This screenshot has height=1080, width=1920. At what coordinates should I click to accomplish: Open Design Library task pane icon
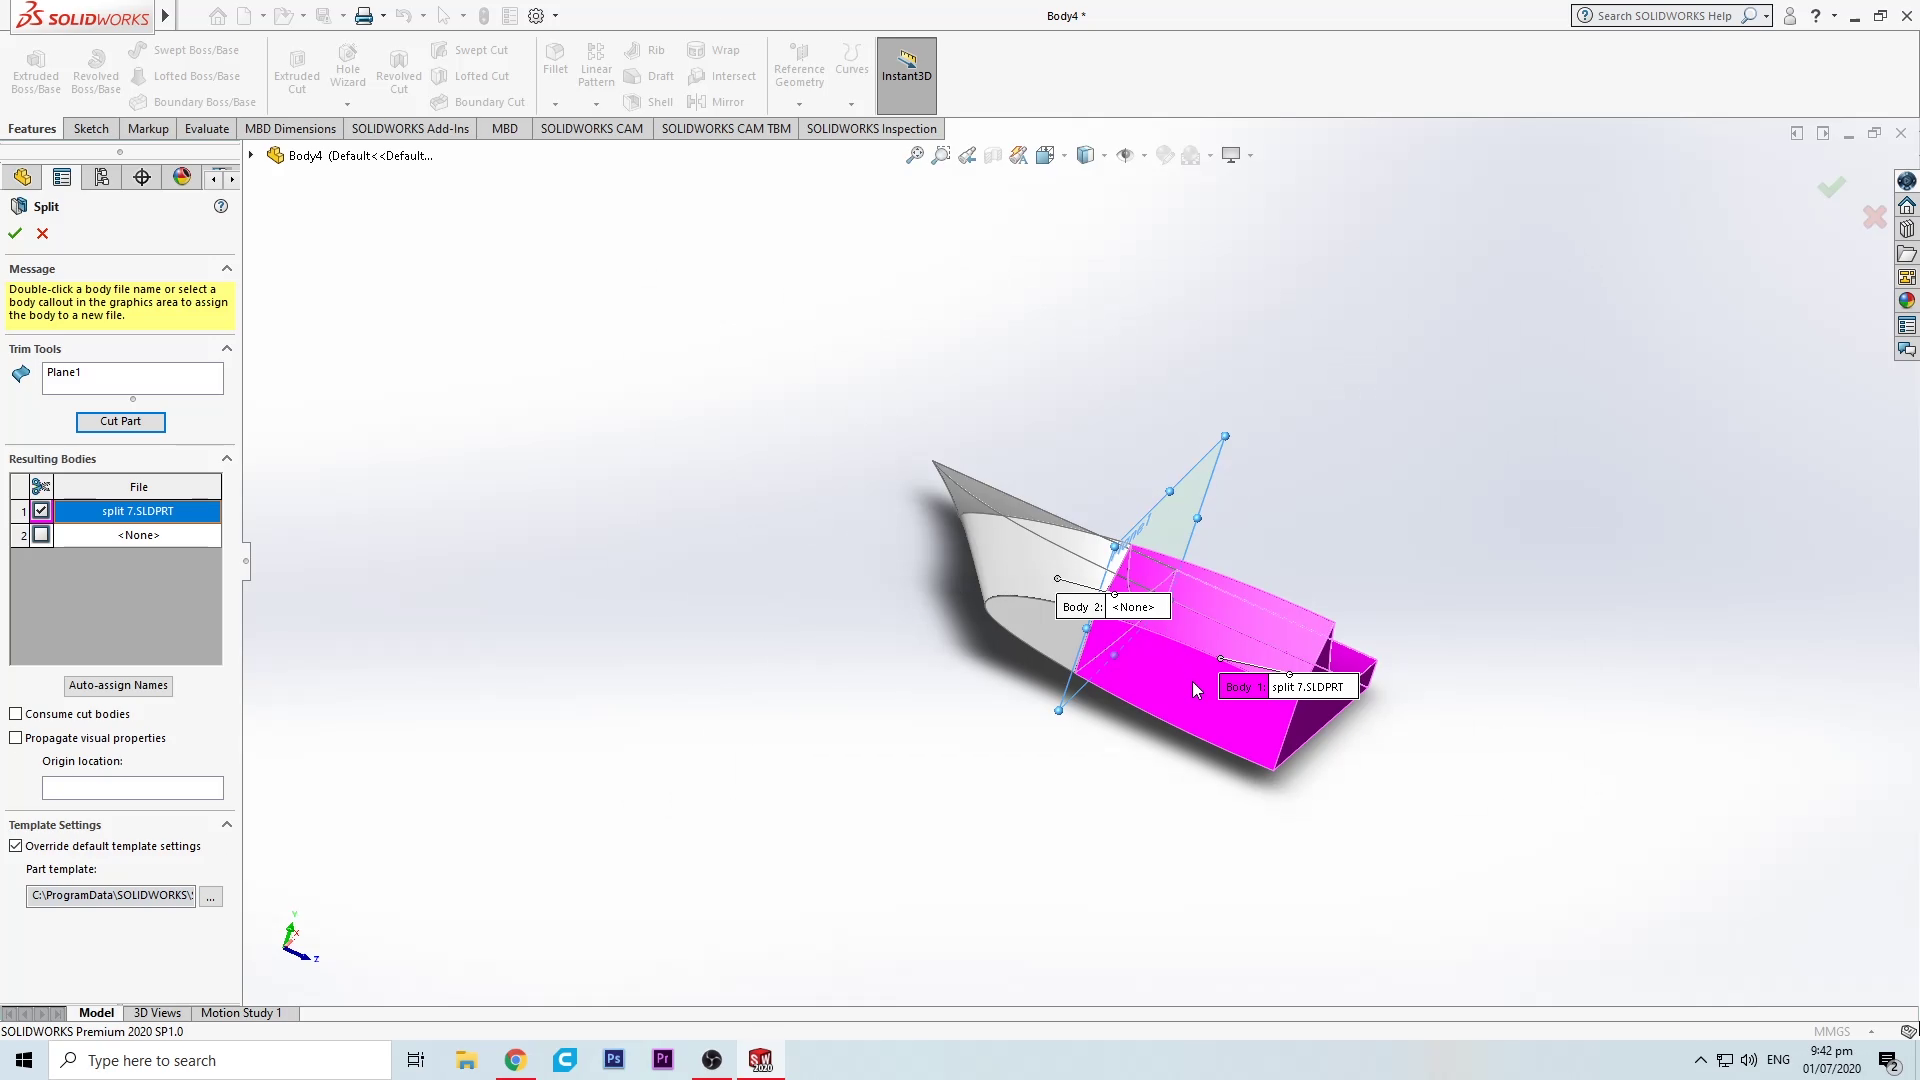(1907, 229)
